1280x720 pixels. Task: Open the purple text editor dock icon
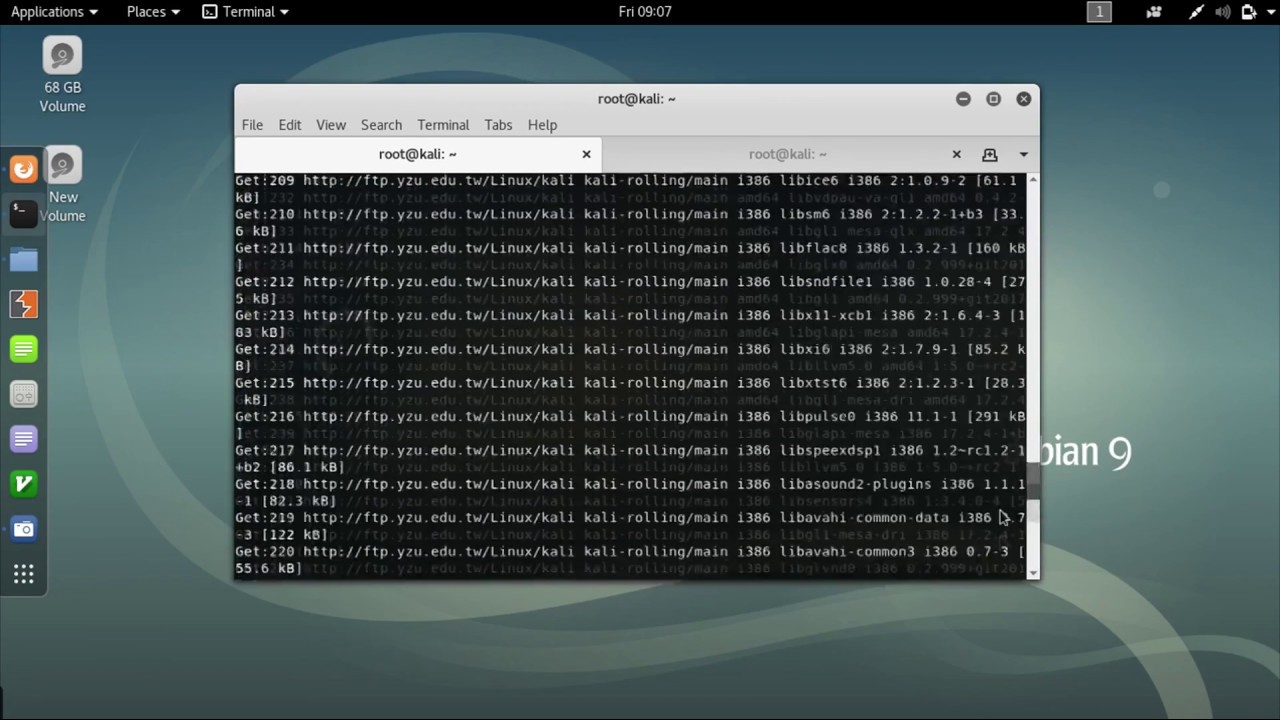pyautogui.click(x=23, y=439)
